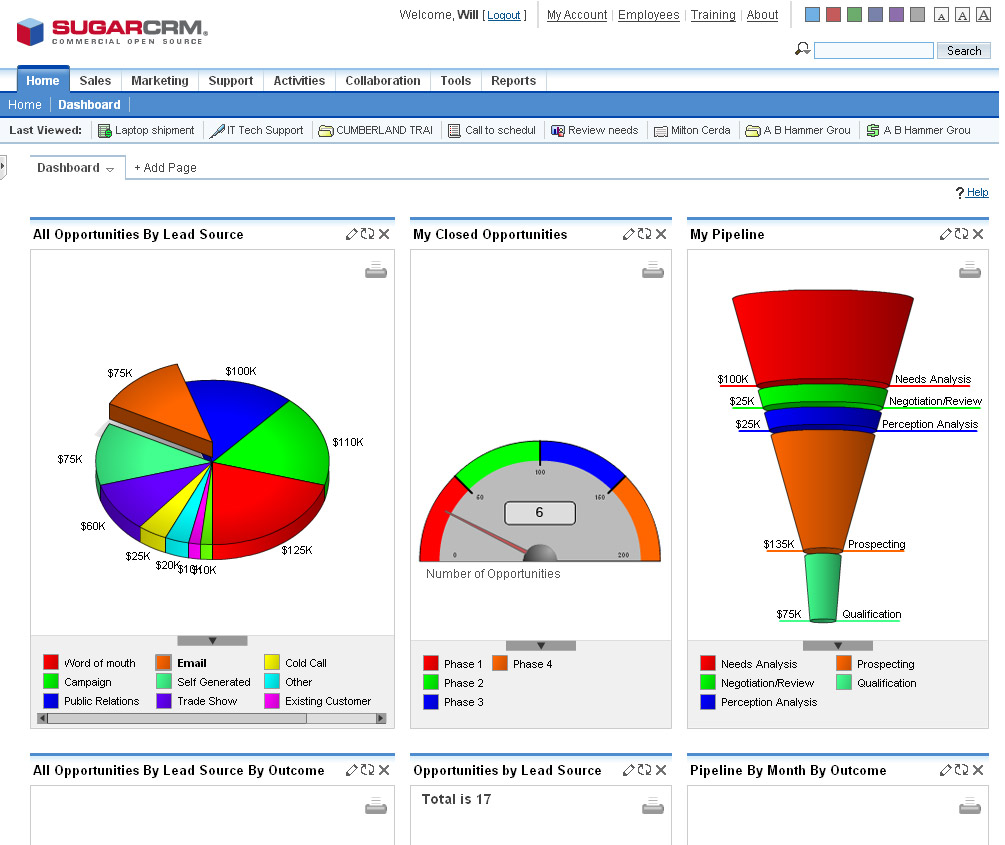Click the search magnifier icon

[x=802, y=49]
